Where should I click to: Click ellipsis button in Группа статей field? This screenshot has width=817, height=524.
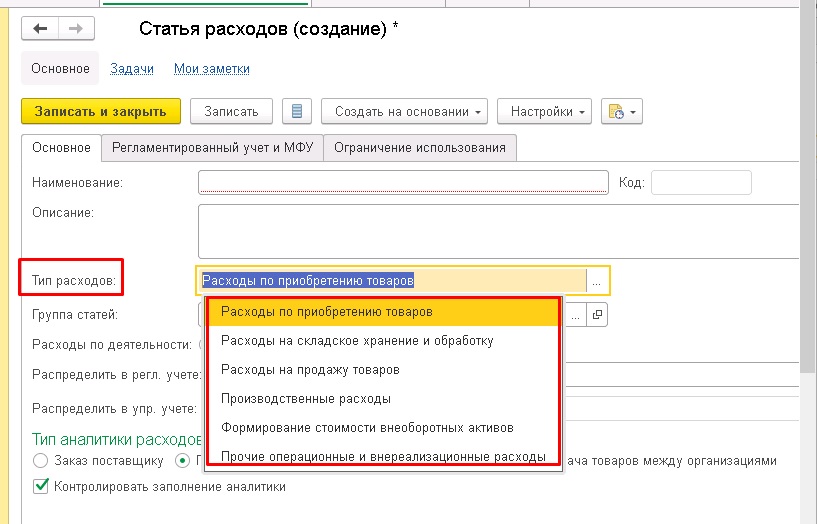point(575,315)
